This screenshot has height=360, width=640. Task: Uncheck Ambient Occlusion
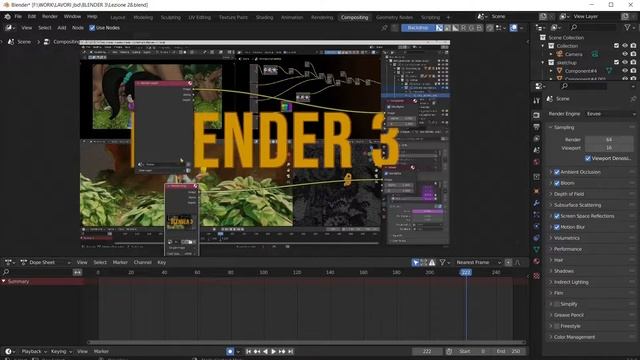[x=557, y=172]
